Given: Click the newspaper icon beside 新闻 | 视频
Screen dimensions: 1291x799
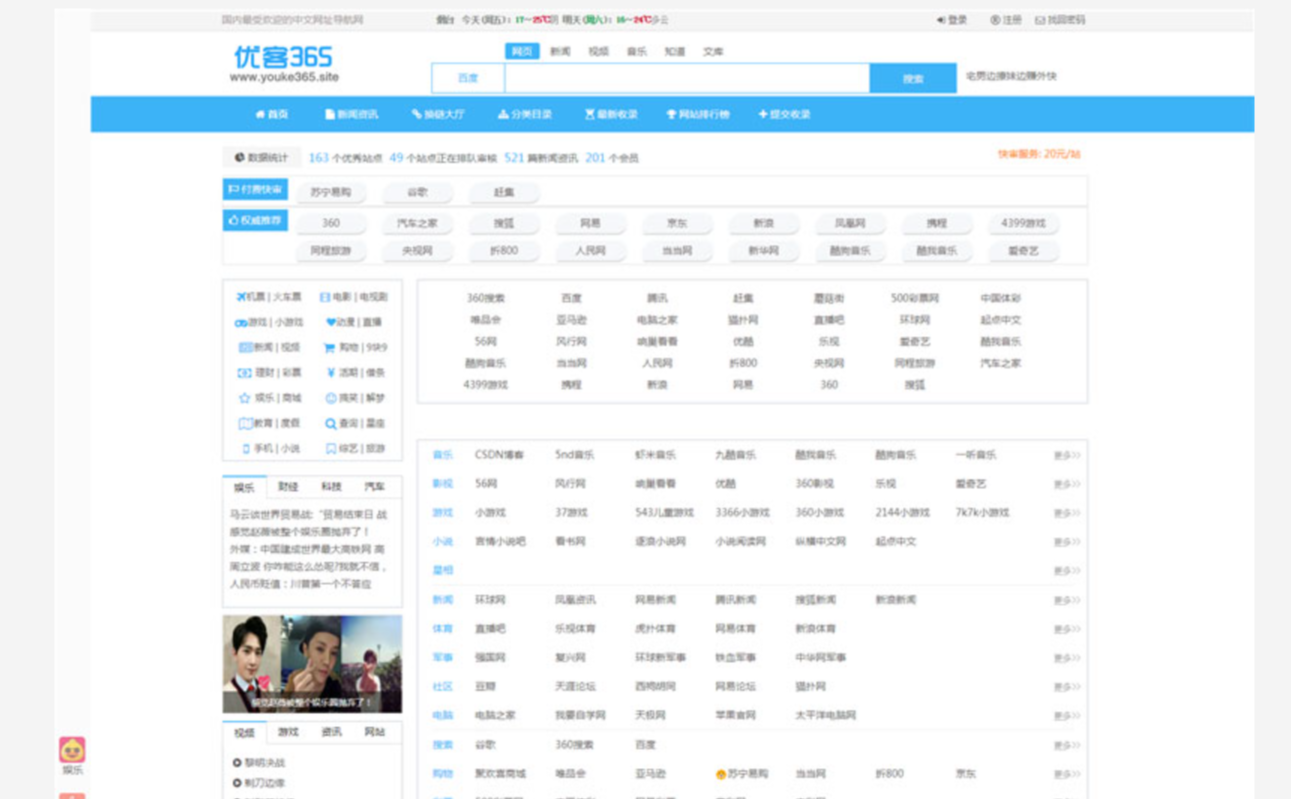Looking at the screenshot, I should 245,348.
